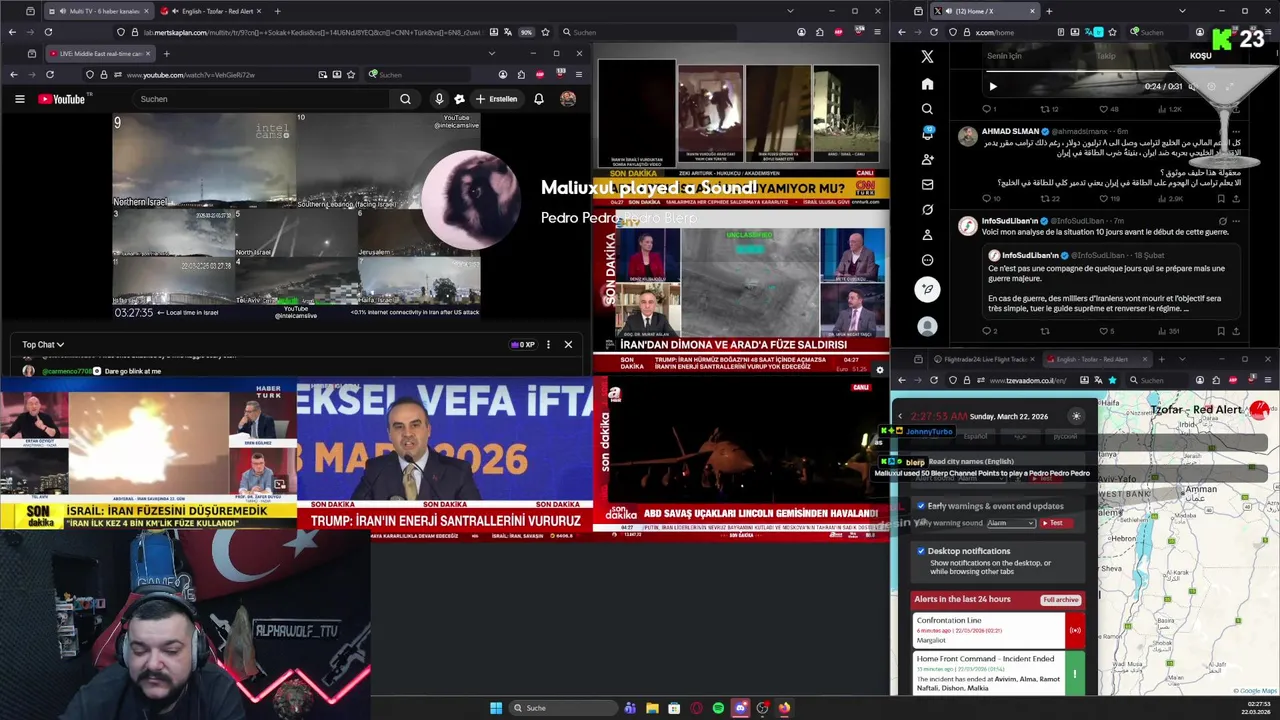Image resolution: width=1280 pixels, height=720 pixels.
Task: Click the YouTube logo
Action: coord(62,99)
